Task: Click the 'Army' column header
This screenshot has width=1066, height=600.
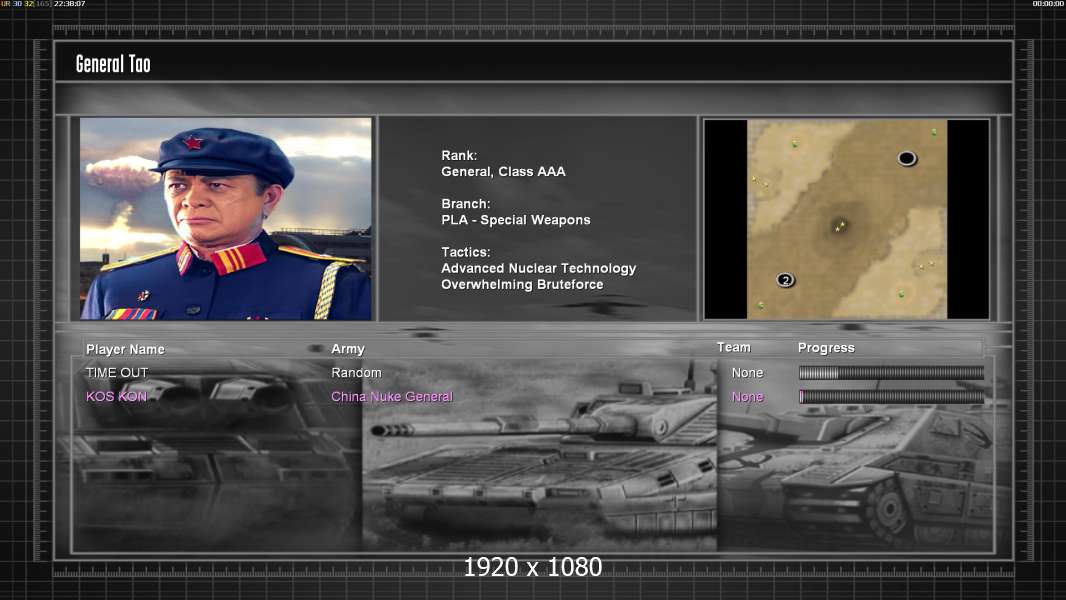Action: (x=348, y=349)
